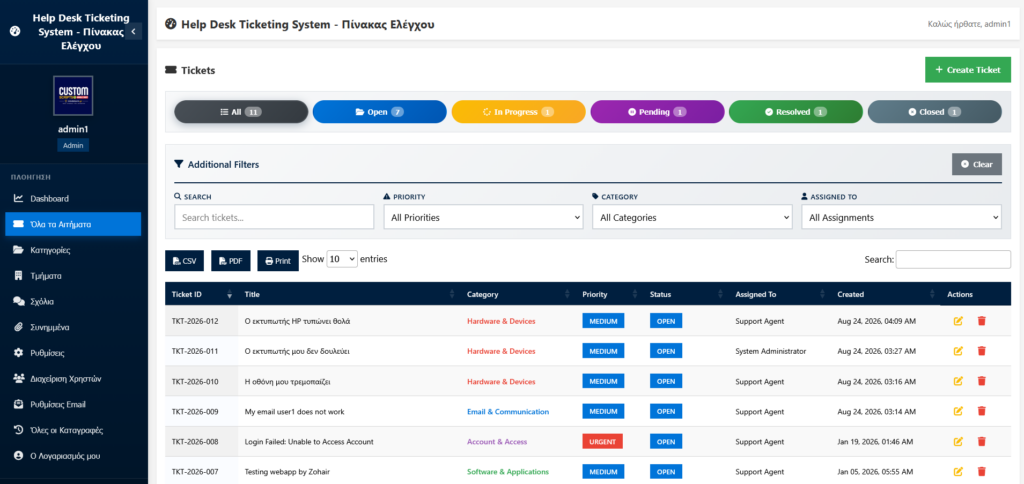Sort table by Category column
Viewport: 1024px width, 484px height.
click(x=518, y=294)
